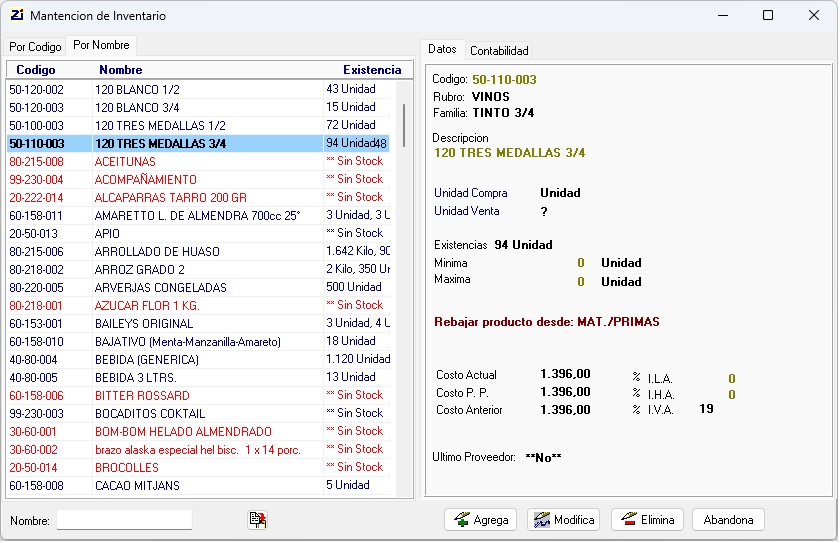Click the I.V.A. percentage value 19
The image size is (840, 543).
(706, 409)
